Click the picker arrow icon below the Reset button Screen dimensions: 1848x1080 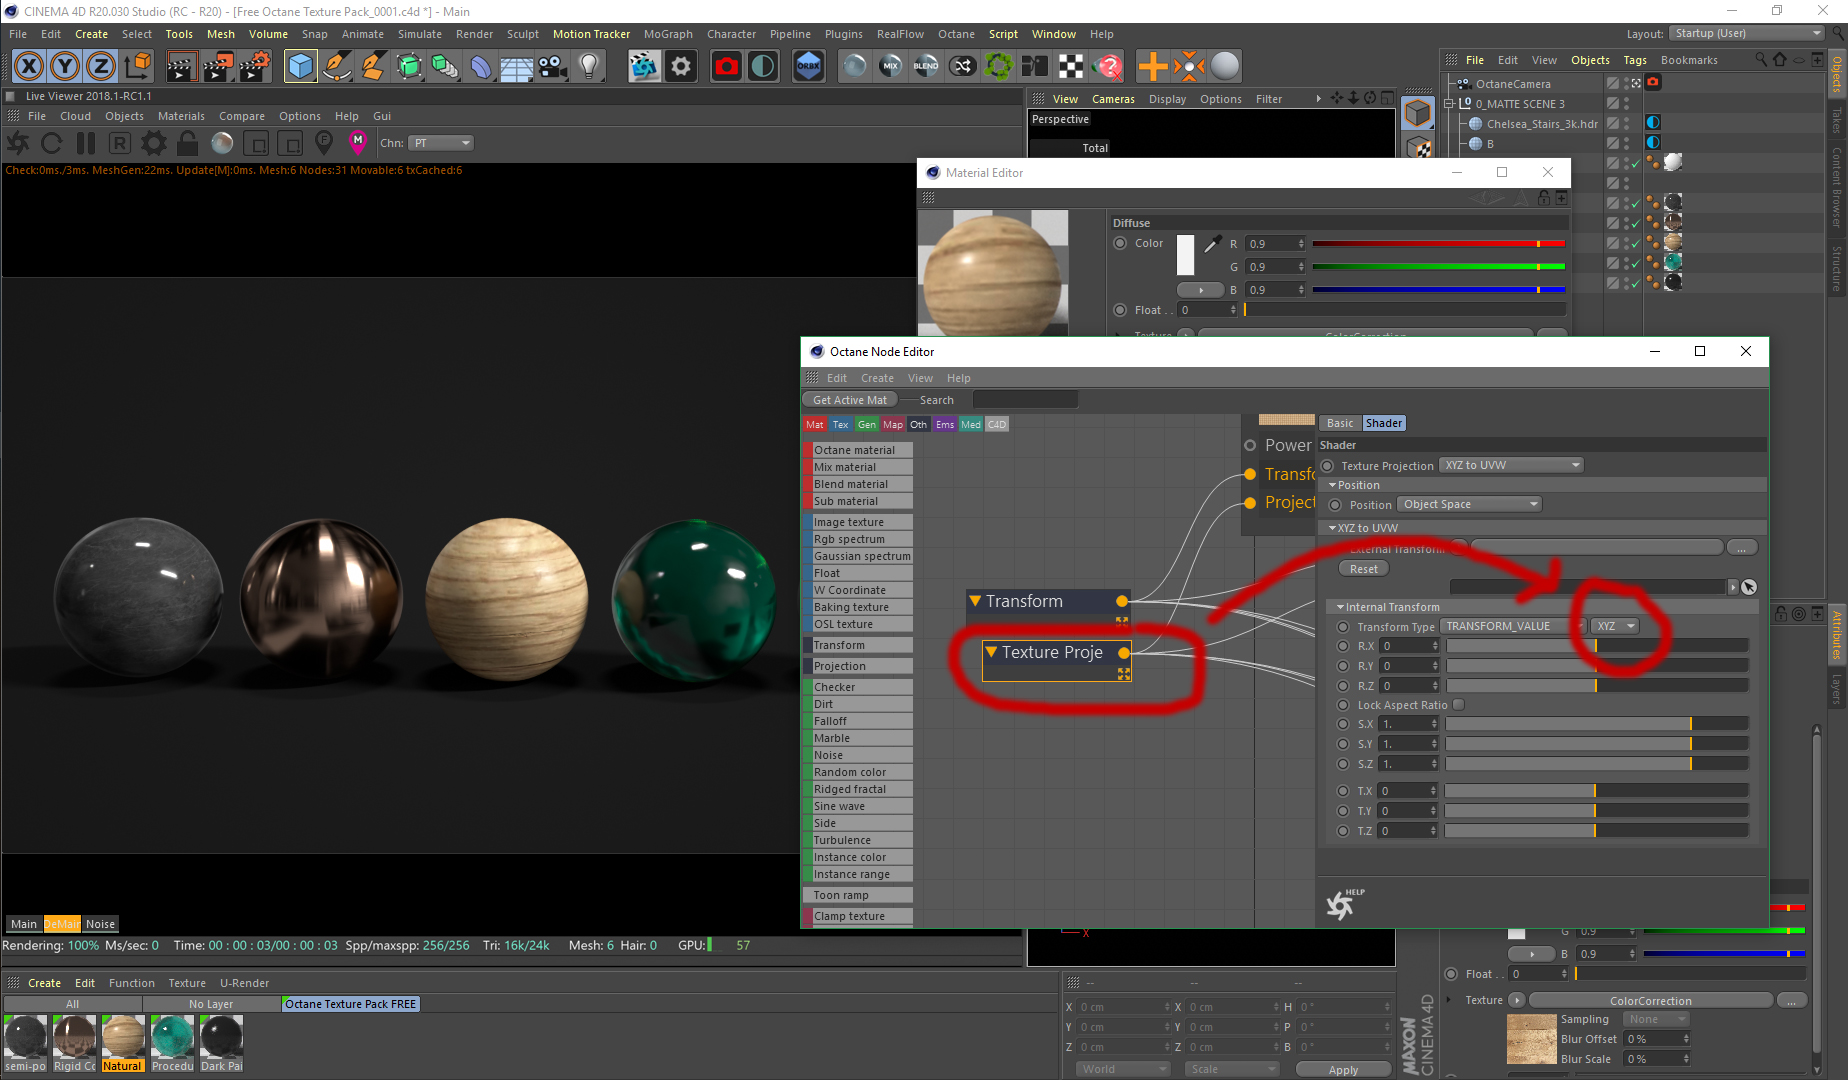click(1749, 587)
